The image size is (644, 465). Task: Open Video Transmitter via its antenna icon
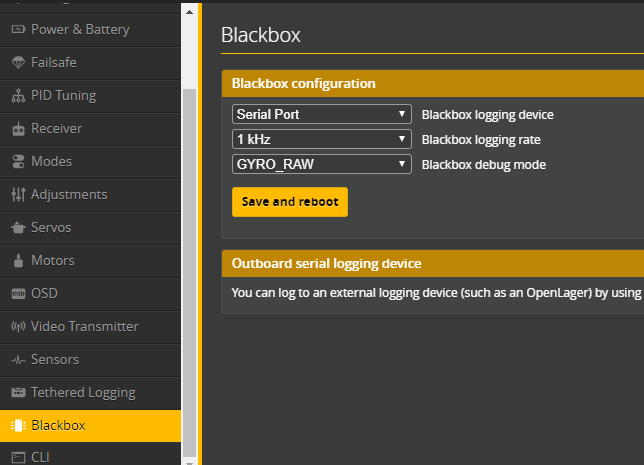tap(18, 326)
